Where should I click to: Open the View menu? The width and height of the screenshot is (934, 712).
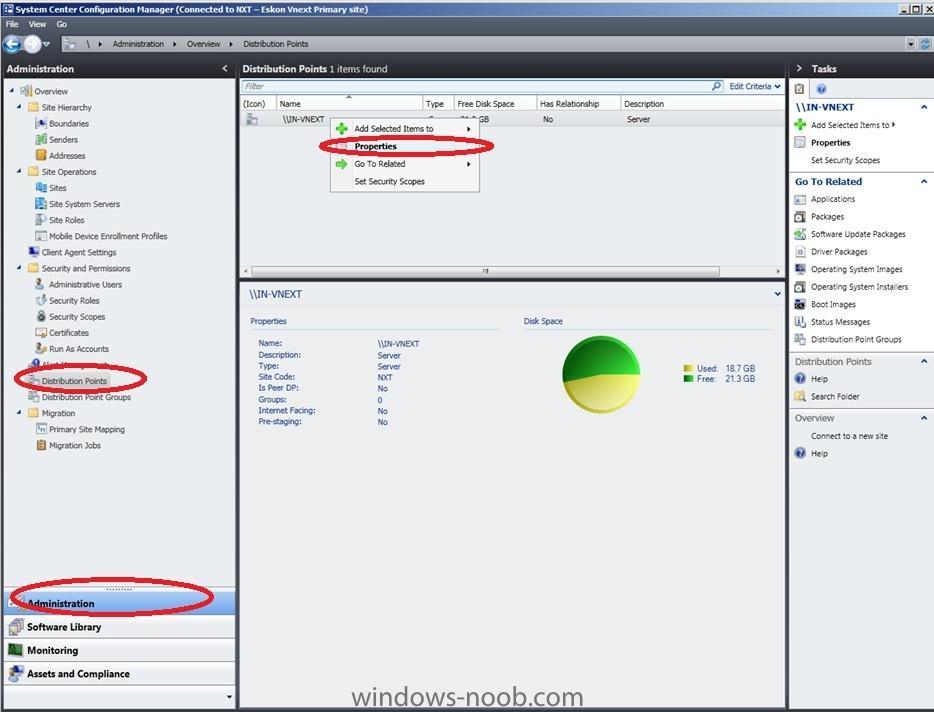coord(37,24)
